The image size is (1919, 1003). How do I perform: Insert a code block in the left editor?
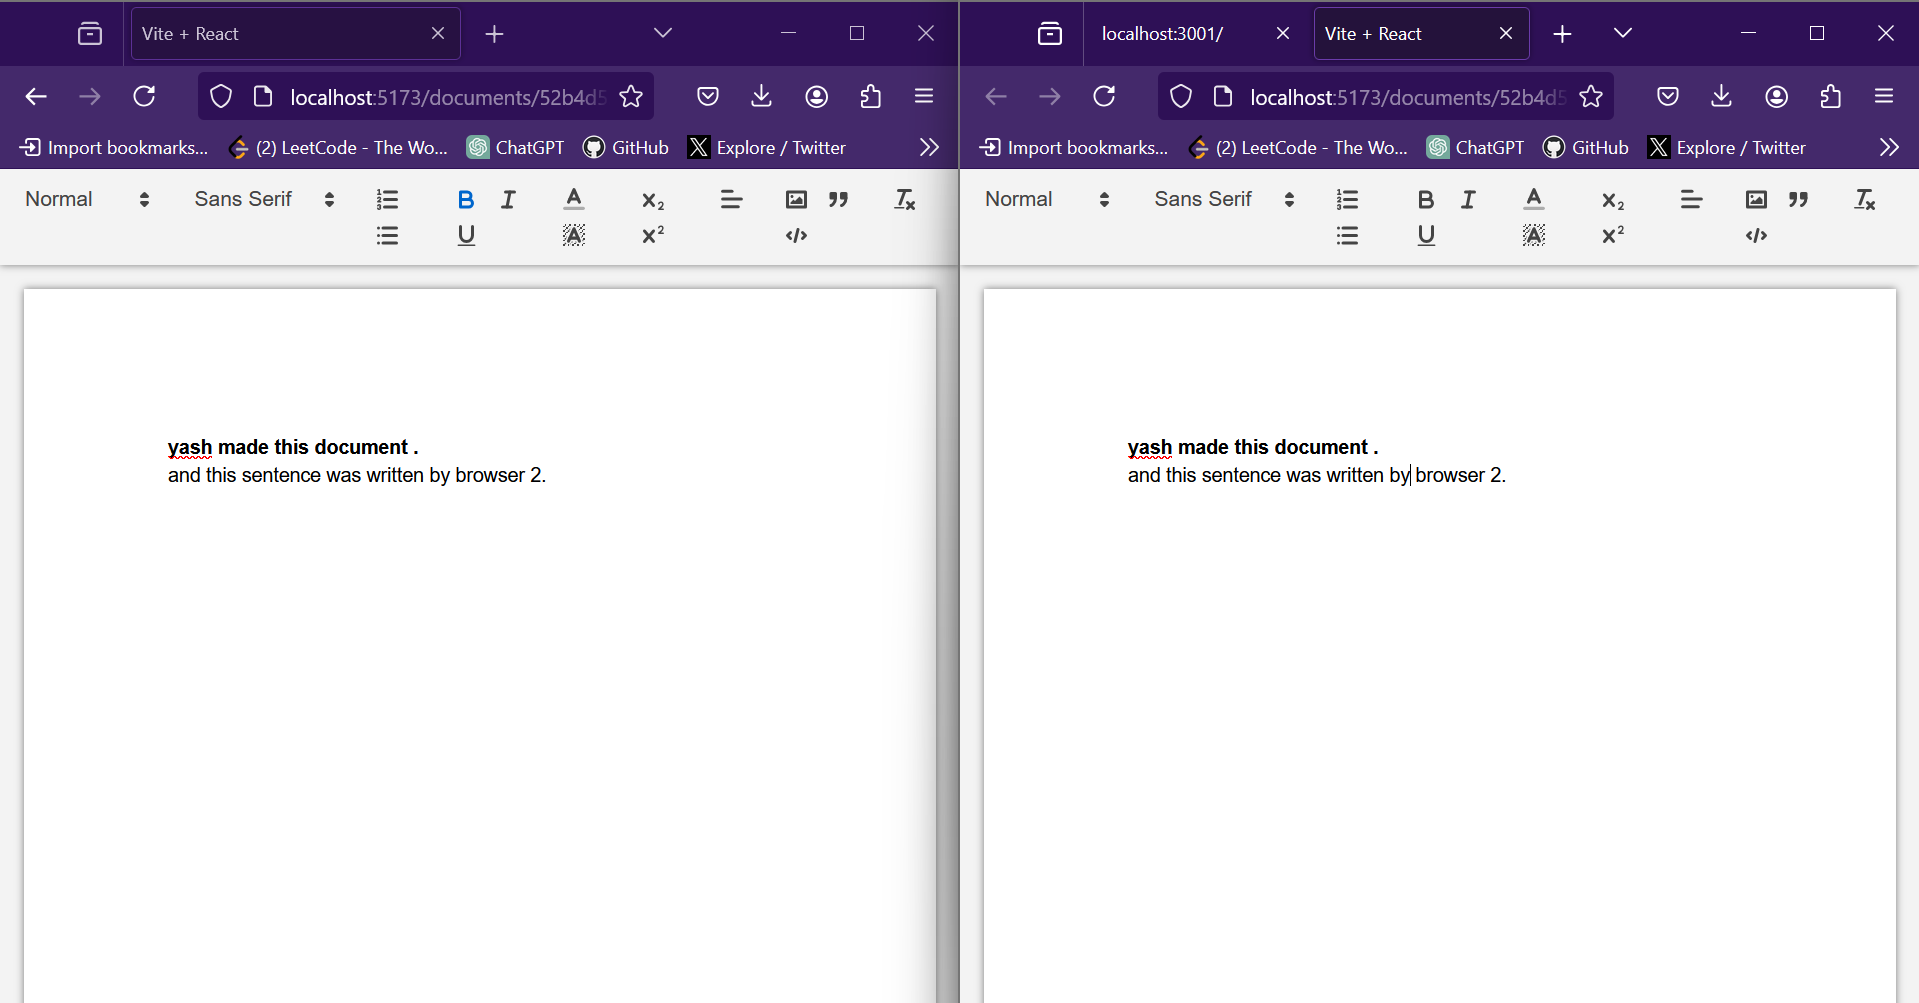coord(795,235)
